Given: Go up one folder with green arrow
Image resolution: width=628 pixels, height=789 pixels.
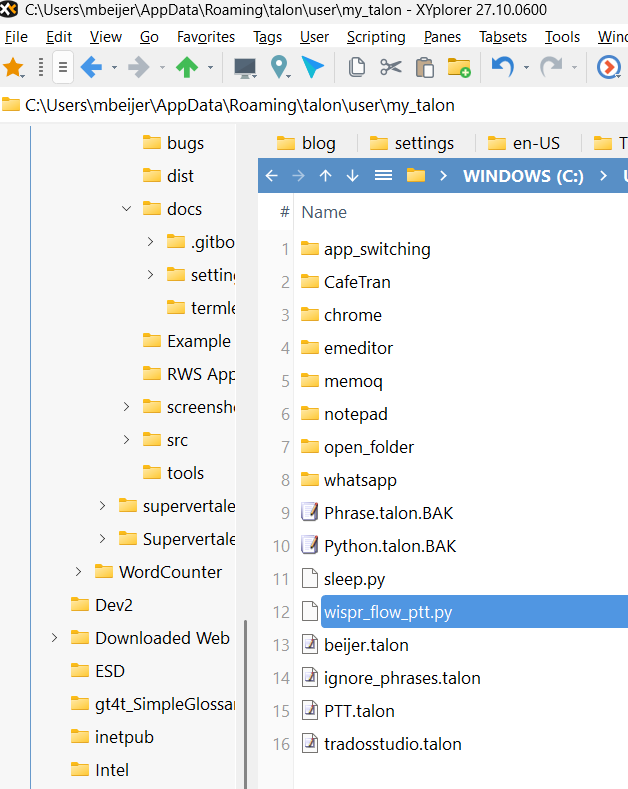Looking at the screenshot, I should [187, 67].
